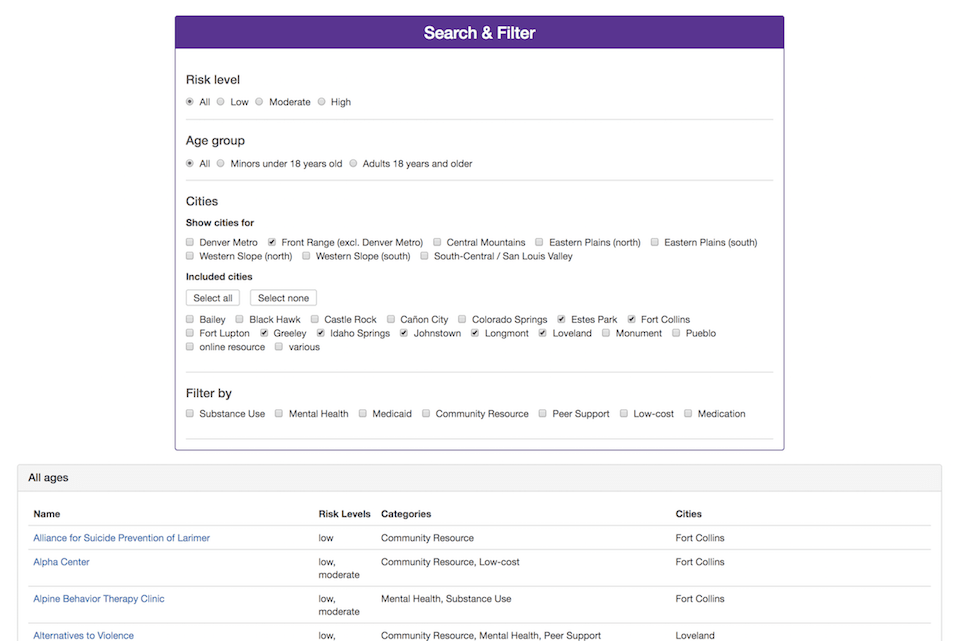Uncheck the Fort Collins city
960x641 pixels.
pos(631,320)
